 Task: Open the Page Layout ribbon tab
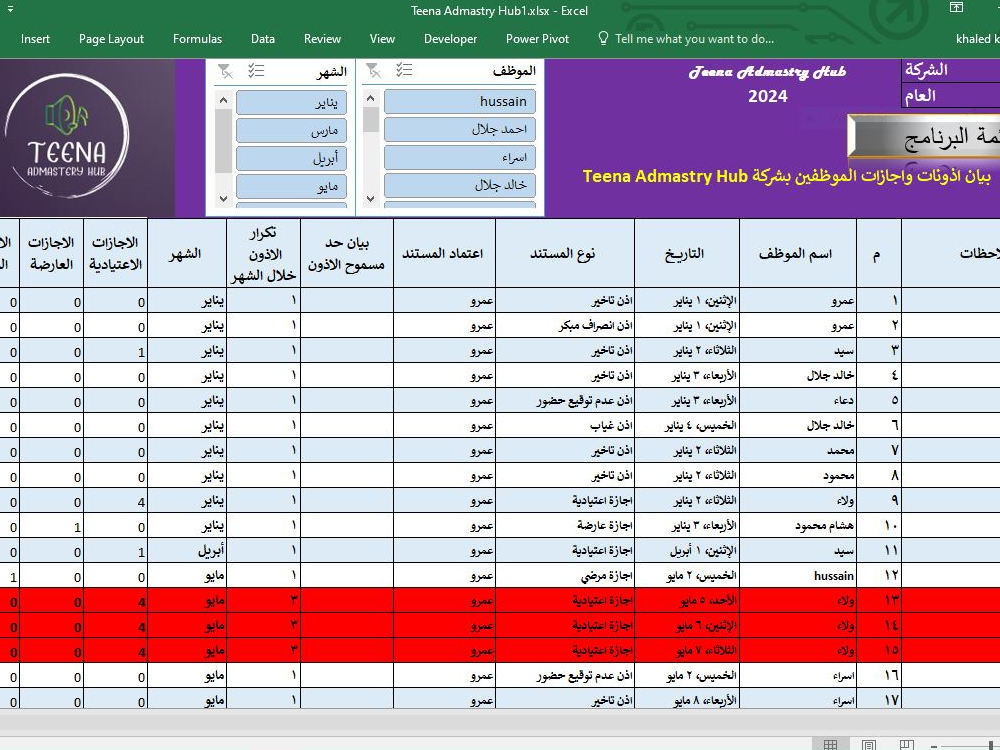tap(112, 39)
